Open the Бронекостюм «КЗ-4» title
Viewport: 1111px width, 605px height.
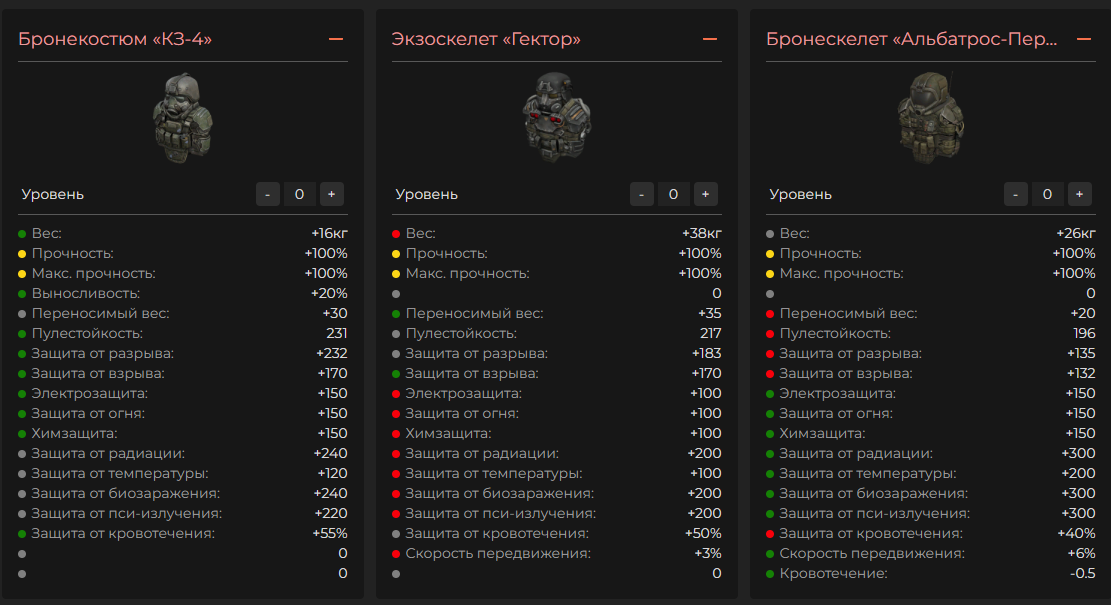coord(115,39)
